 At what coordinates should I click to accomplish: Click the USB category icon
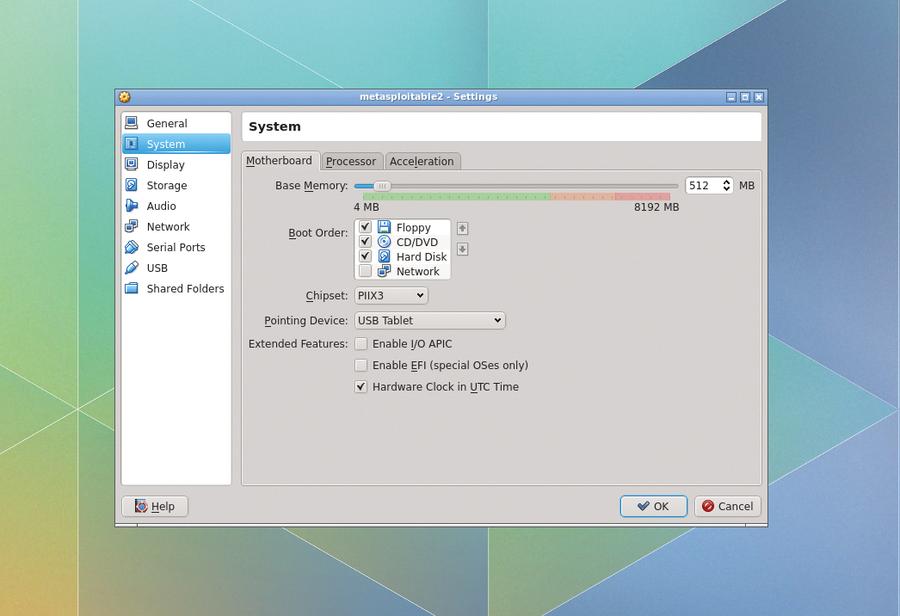(x=131, y=268)
